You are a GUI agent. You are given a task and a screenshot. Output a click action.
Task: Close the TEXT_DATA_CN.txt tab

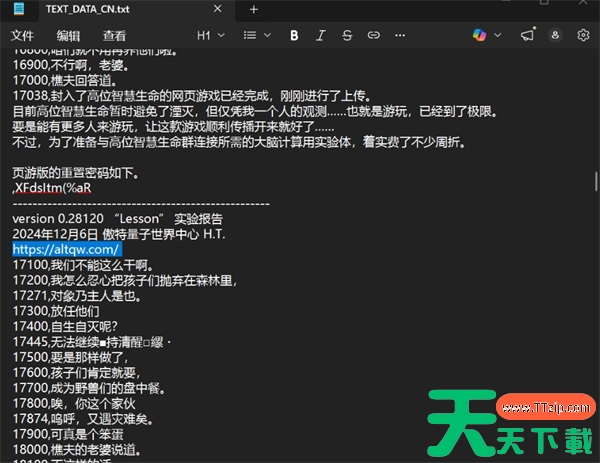click(x=217, y=9)
